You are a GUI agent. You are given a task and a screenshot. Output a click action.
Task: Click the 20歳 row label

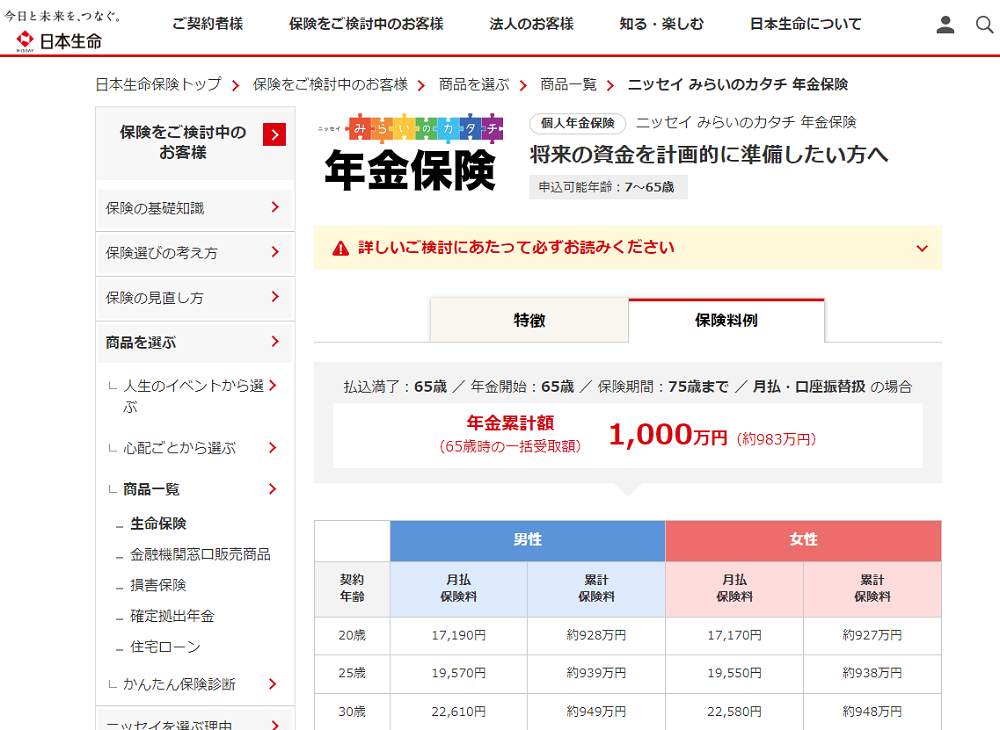click(x=352, y=636)
